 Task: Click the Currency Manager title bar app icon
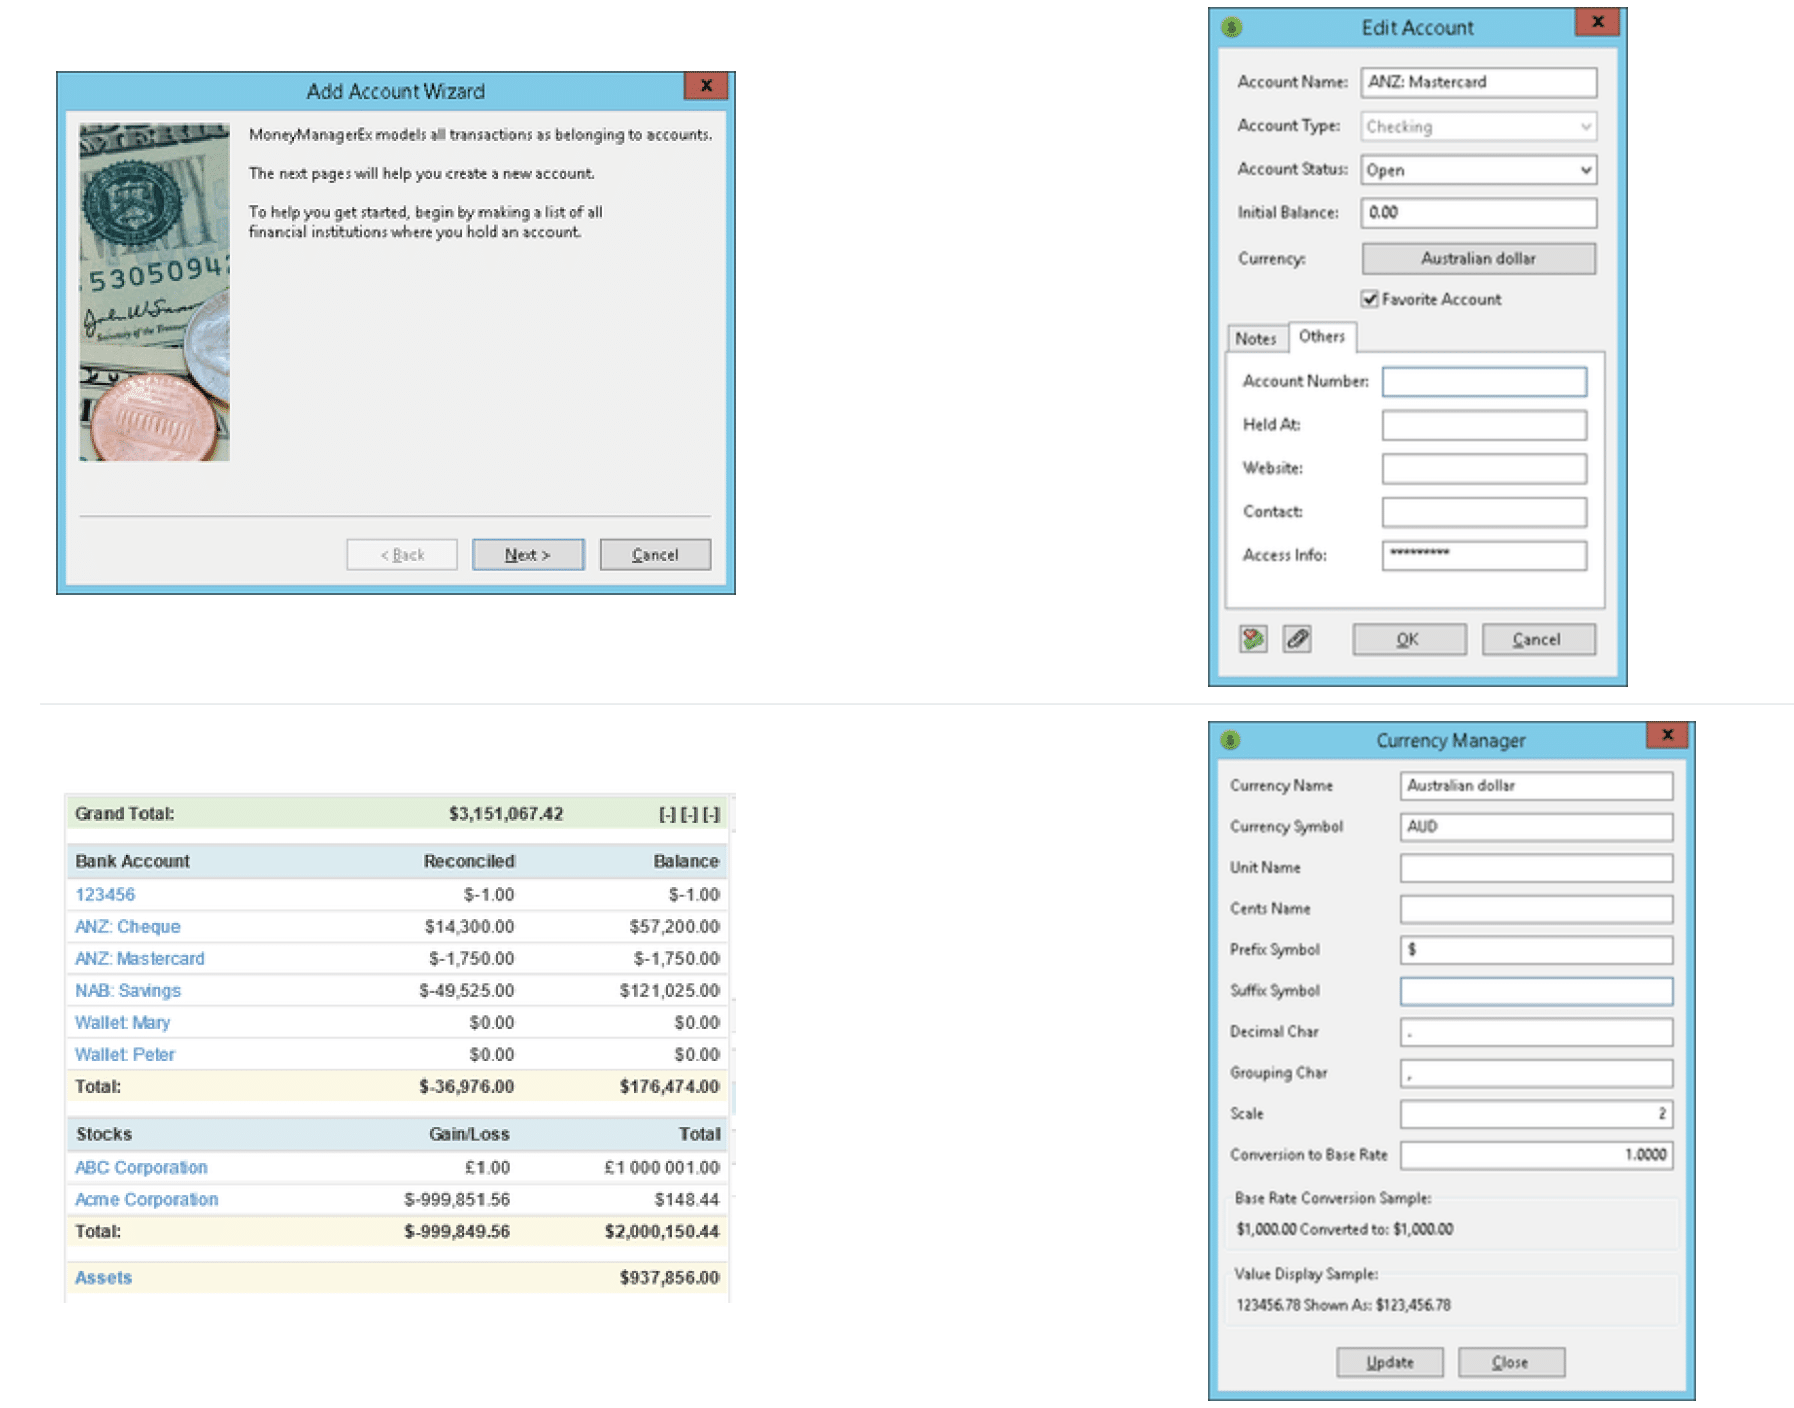(1231, 741)
